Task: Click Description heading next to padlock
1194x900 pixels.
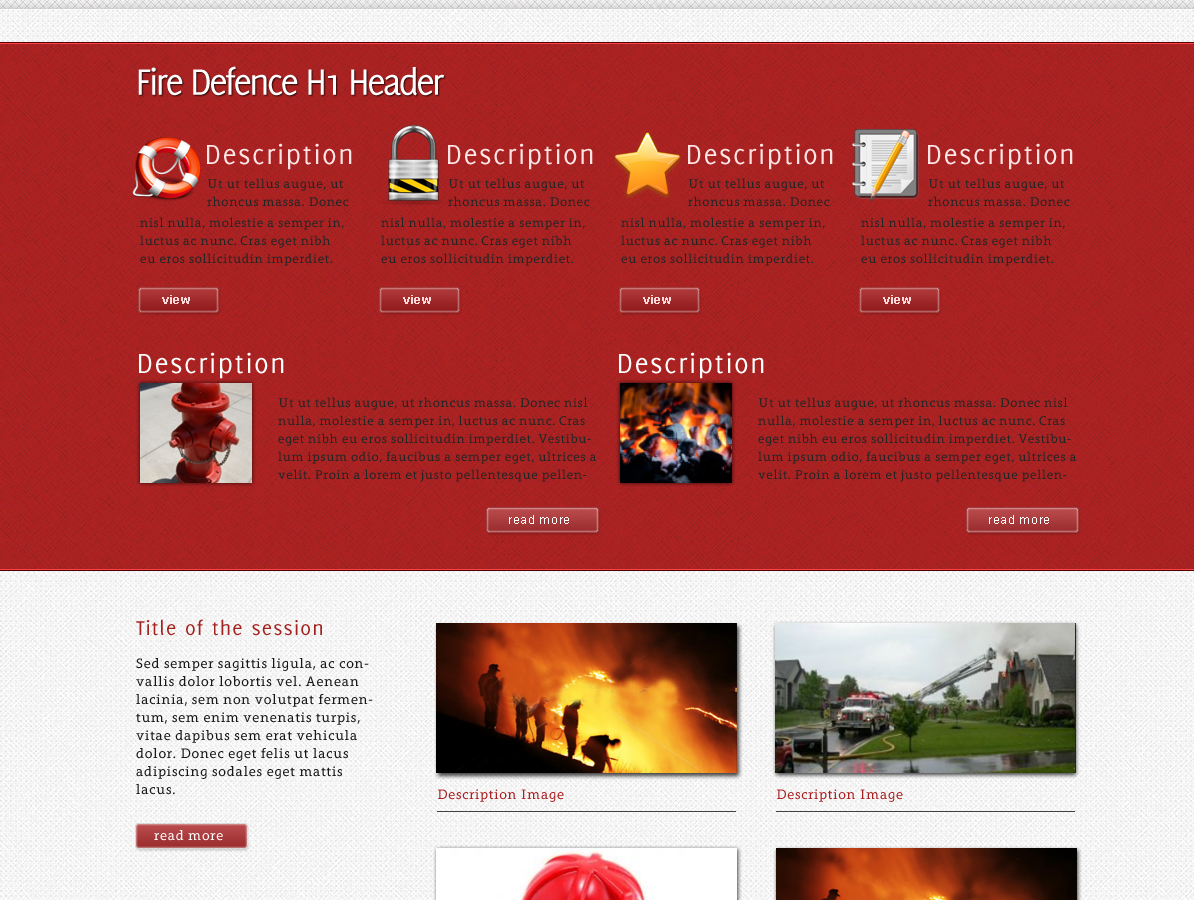Action: (520, 155)
